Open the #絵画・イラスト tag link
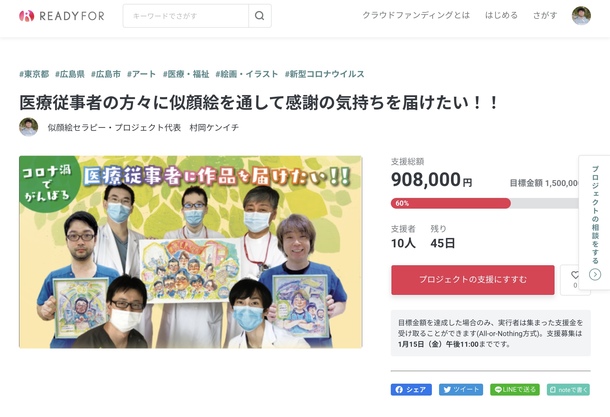The height and width of the screenshot is (417, 610). (247, 74)
